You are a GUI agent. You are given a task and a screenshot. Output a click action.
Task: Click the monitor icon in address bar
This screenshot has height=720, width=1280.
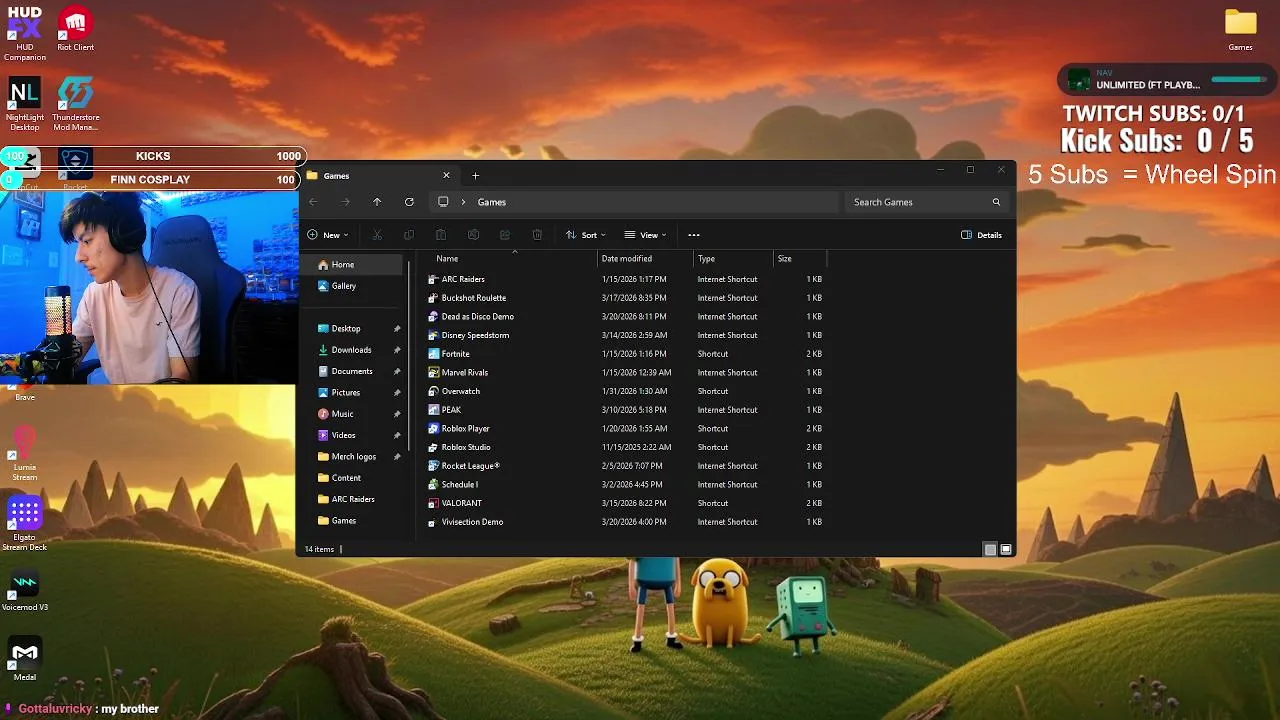(443, 202)
